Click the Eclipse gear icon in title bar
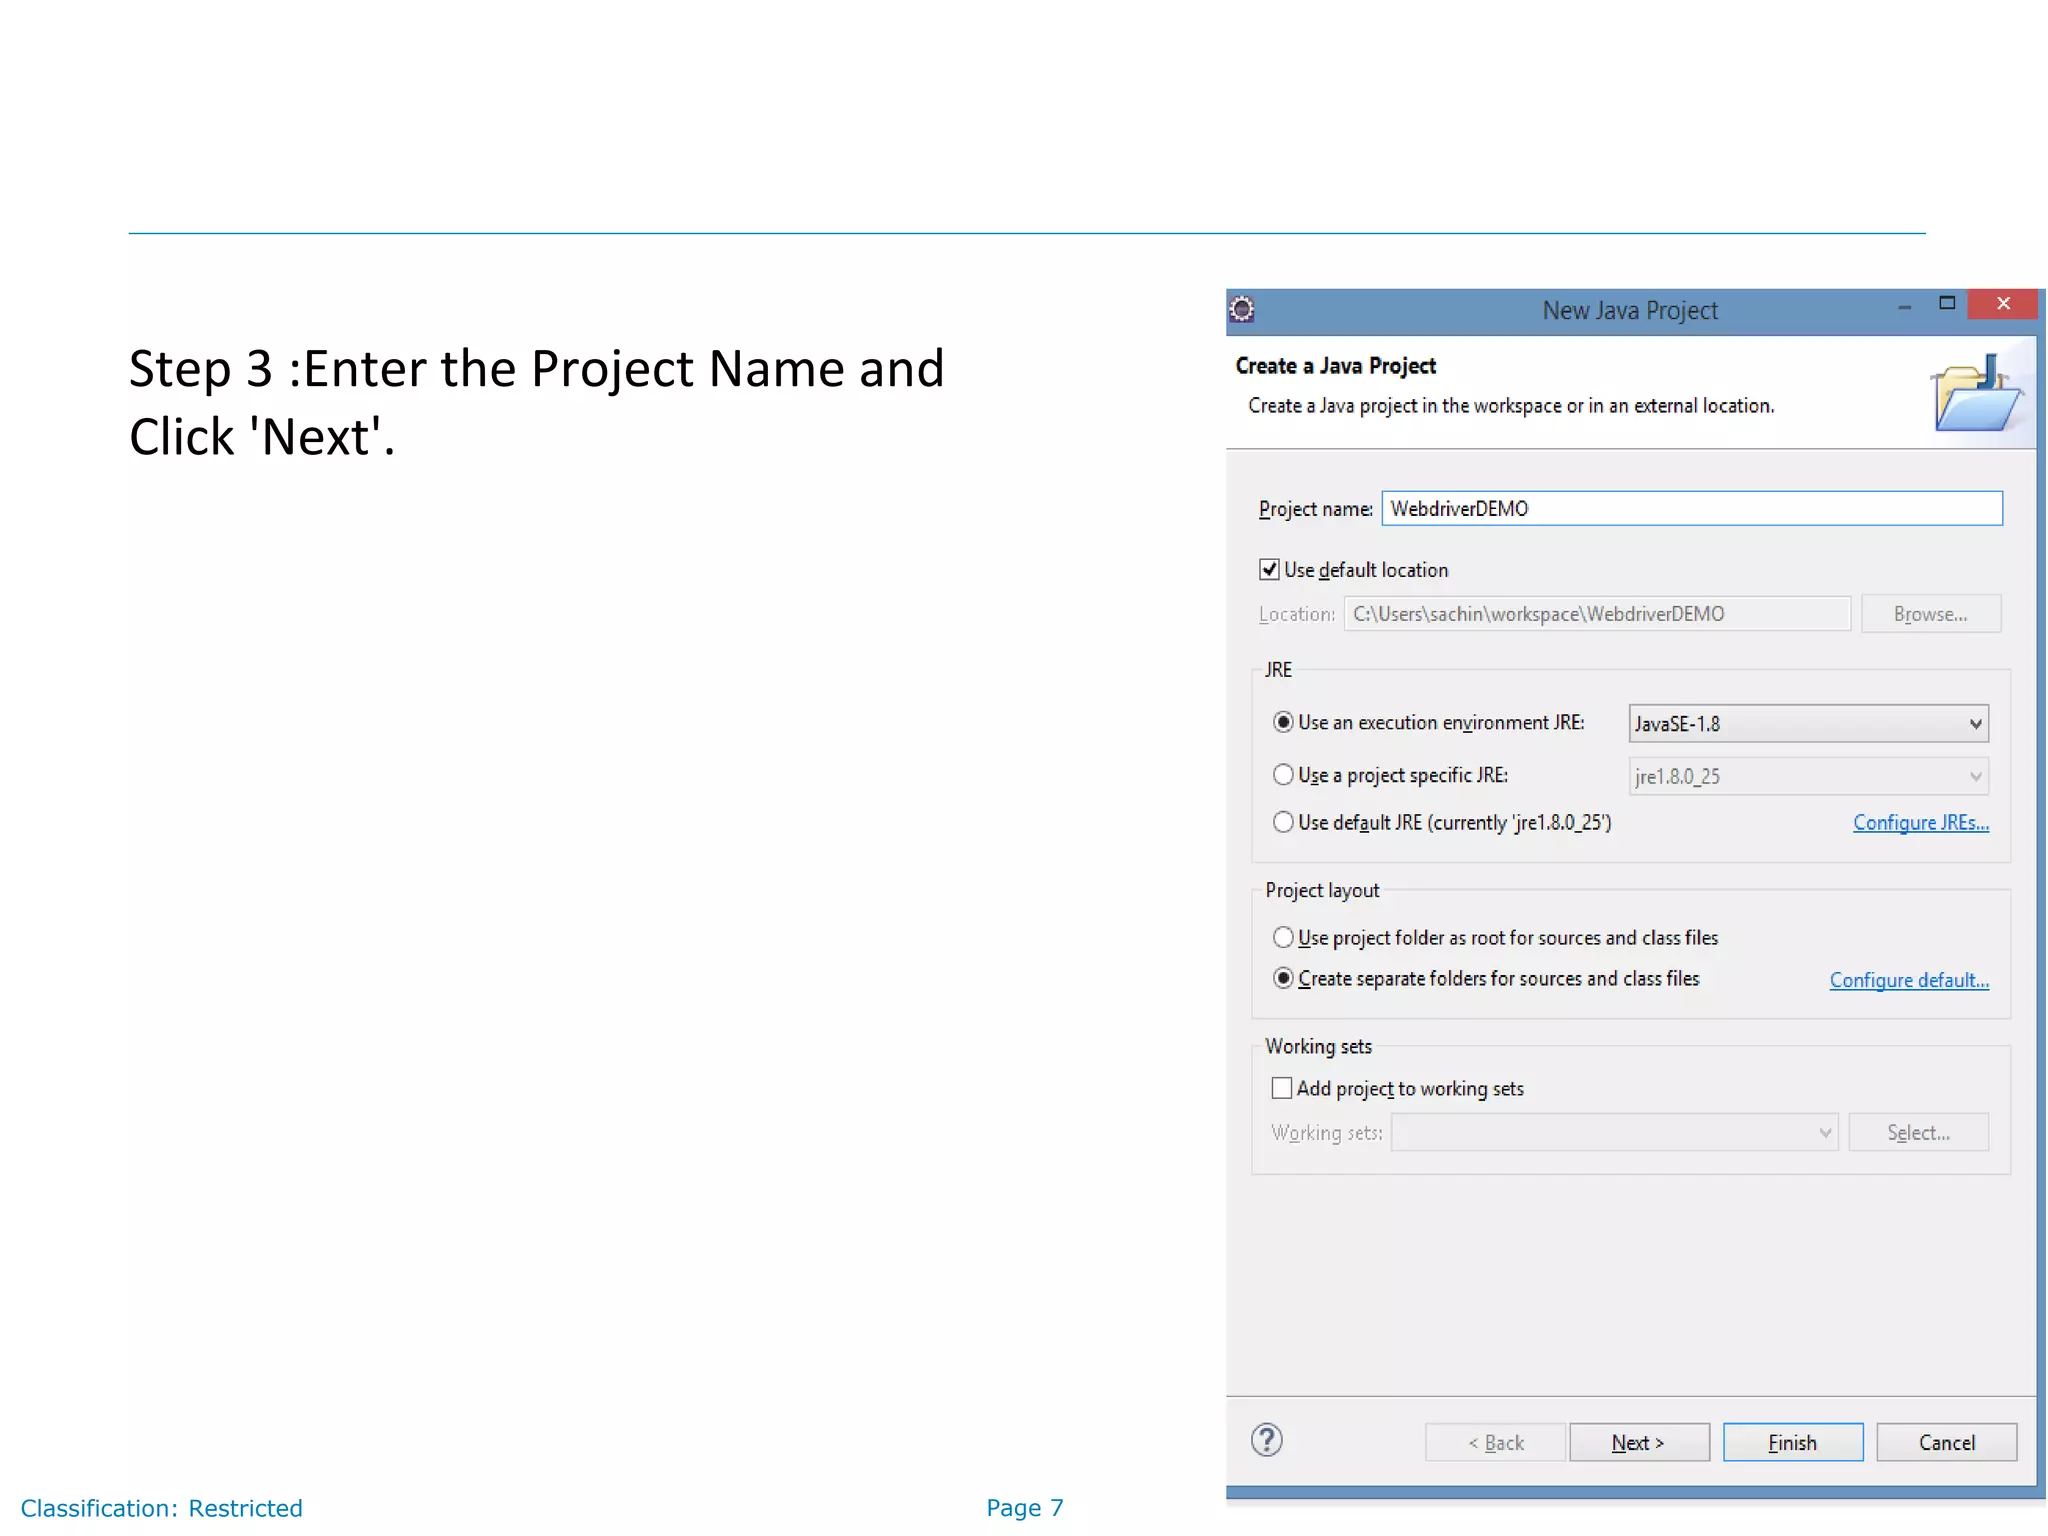Image resolution: width=2048 pixels, height=1536 pixels. (1242, 309)
